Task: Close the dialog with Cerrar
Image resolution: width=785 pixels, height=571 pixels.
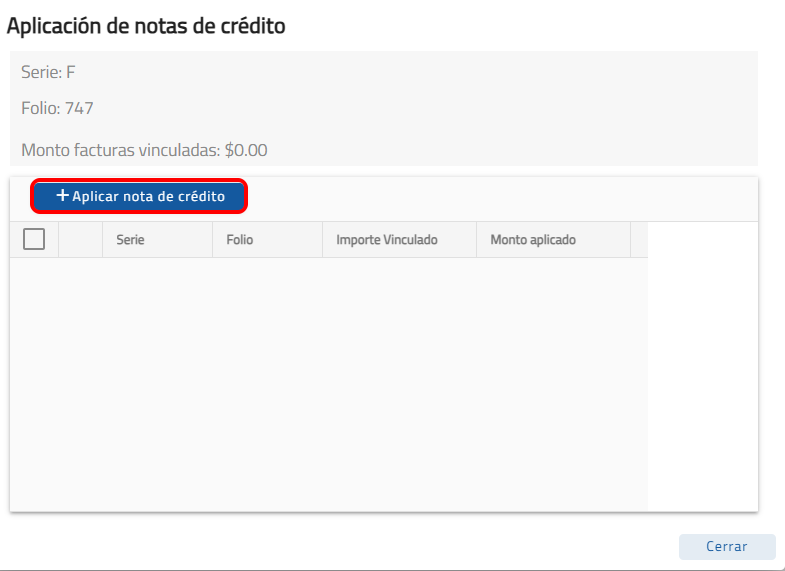Action: coord(726,547)
